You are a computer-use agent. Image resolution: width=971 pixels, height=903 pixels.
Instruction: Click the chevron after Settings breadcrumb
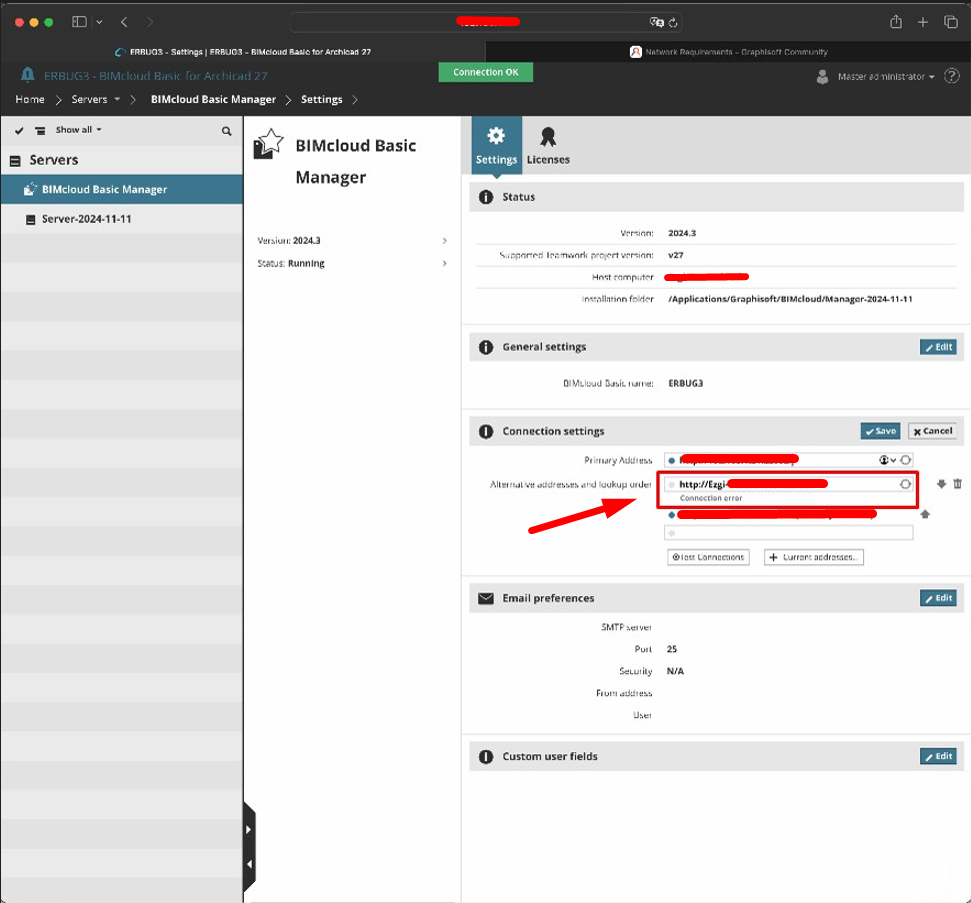355,100
